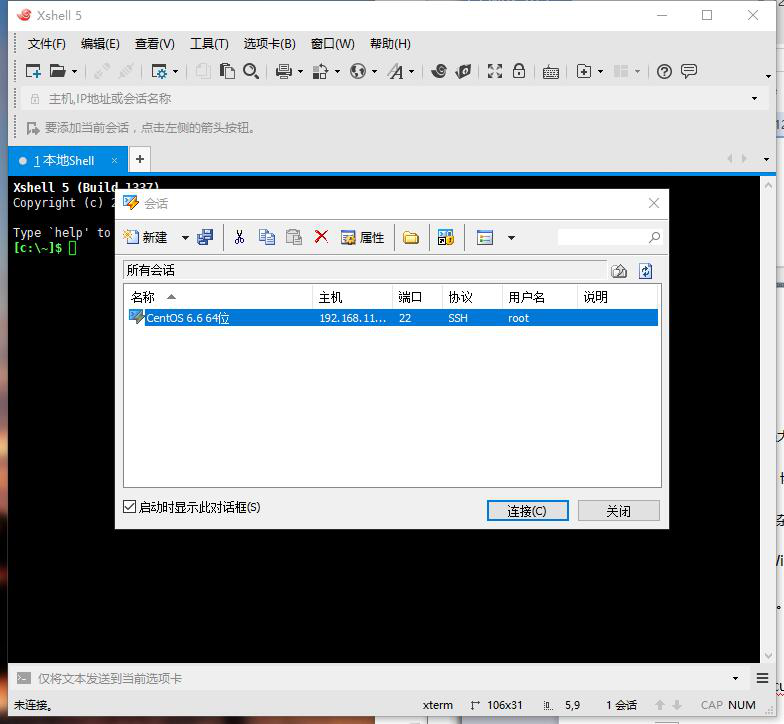Image resolution: width=784 pixels, height=724 pixels.
Task: Click the search magnifier in Sessions dialog
Action: pyautogui.click(x=654, y=237)
